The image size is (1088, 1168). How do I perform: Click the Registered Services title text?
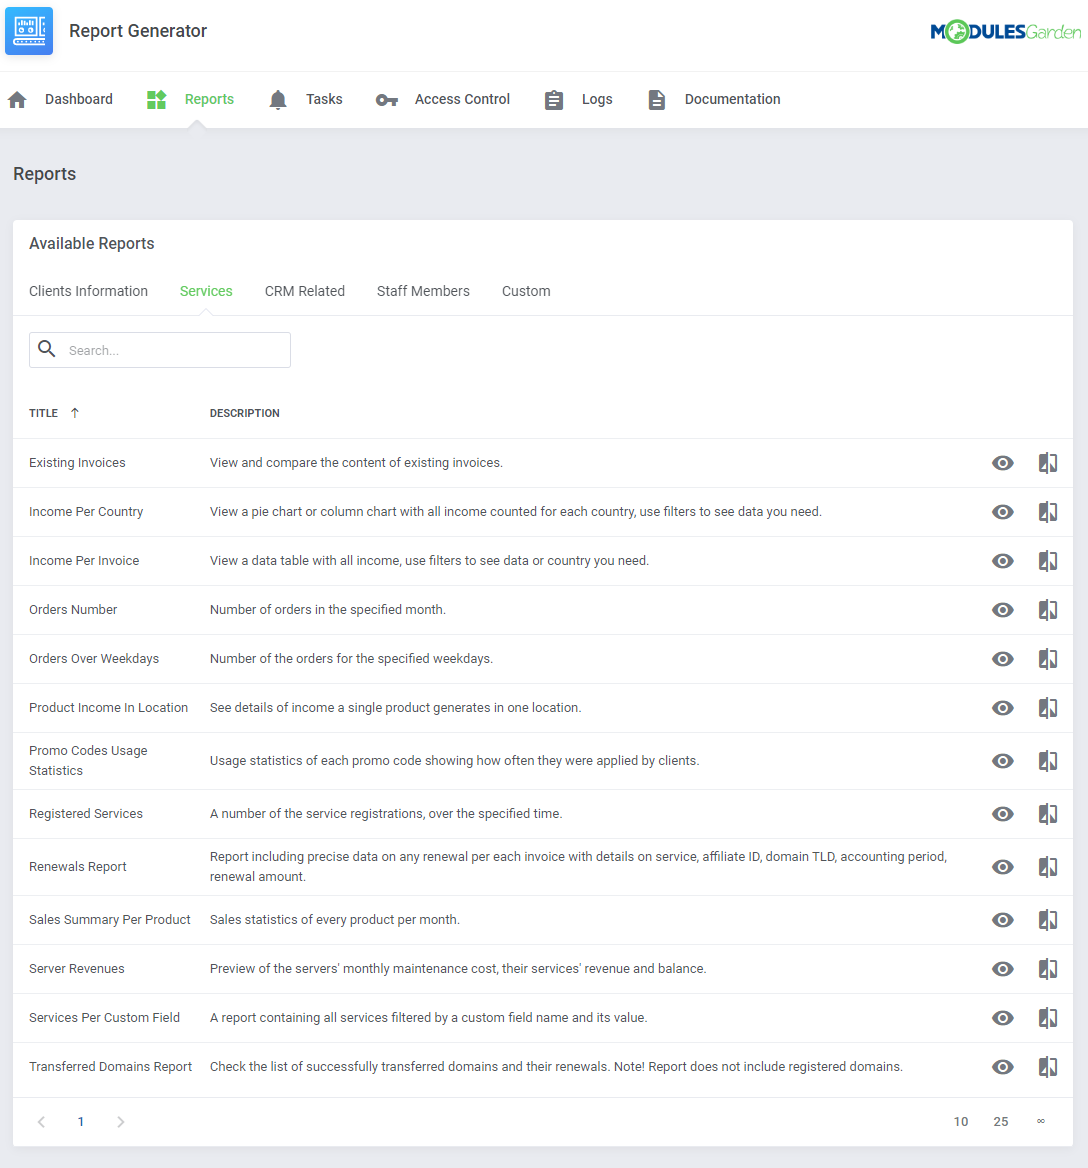pyautogui.click(x=86, y=814)
